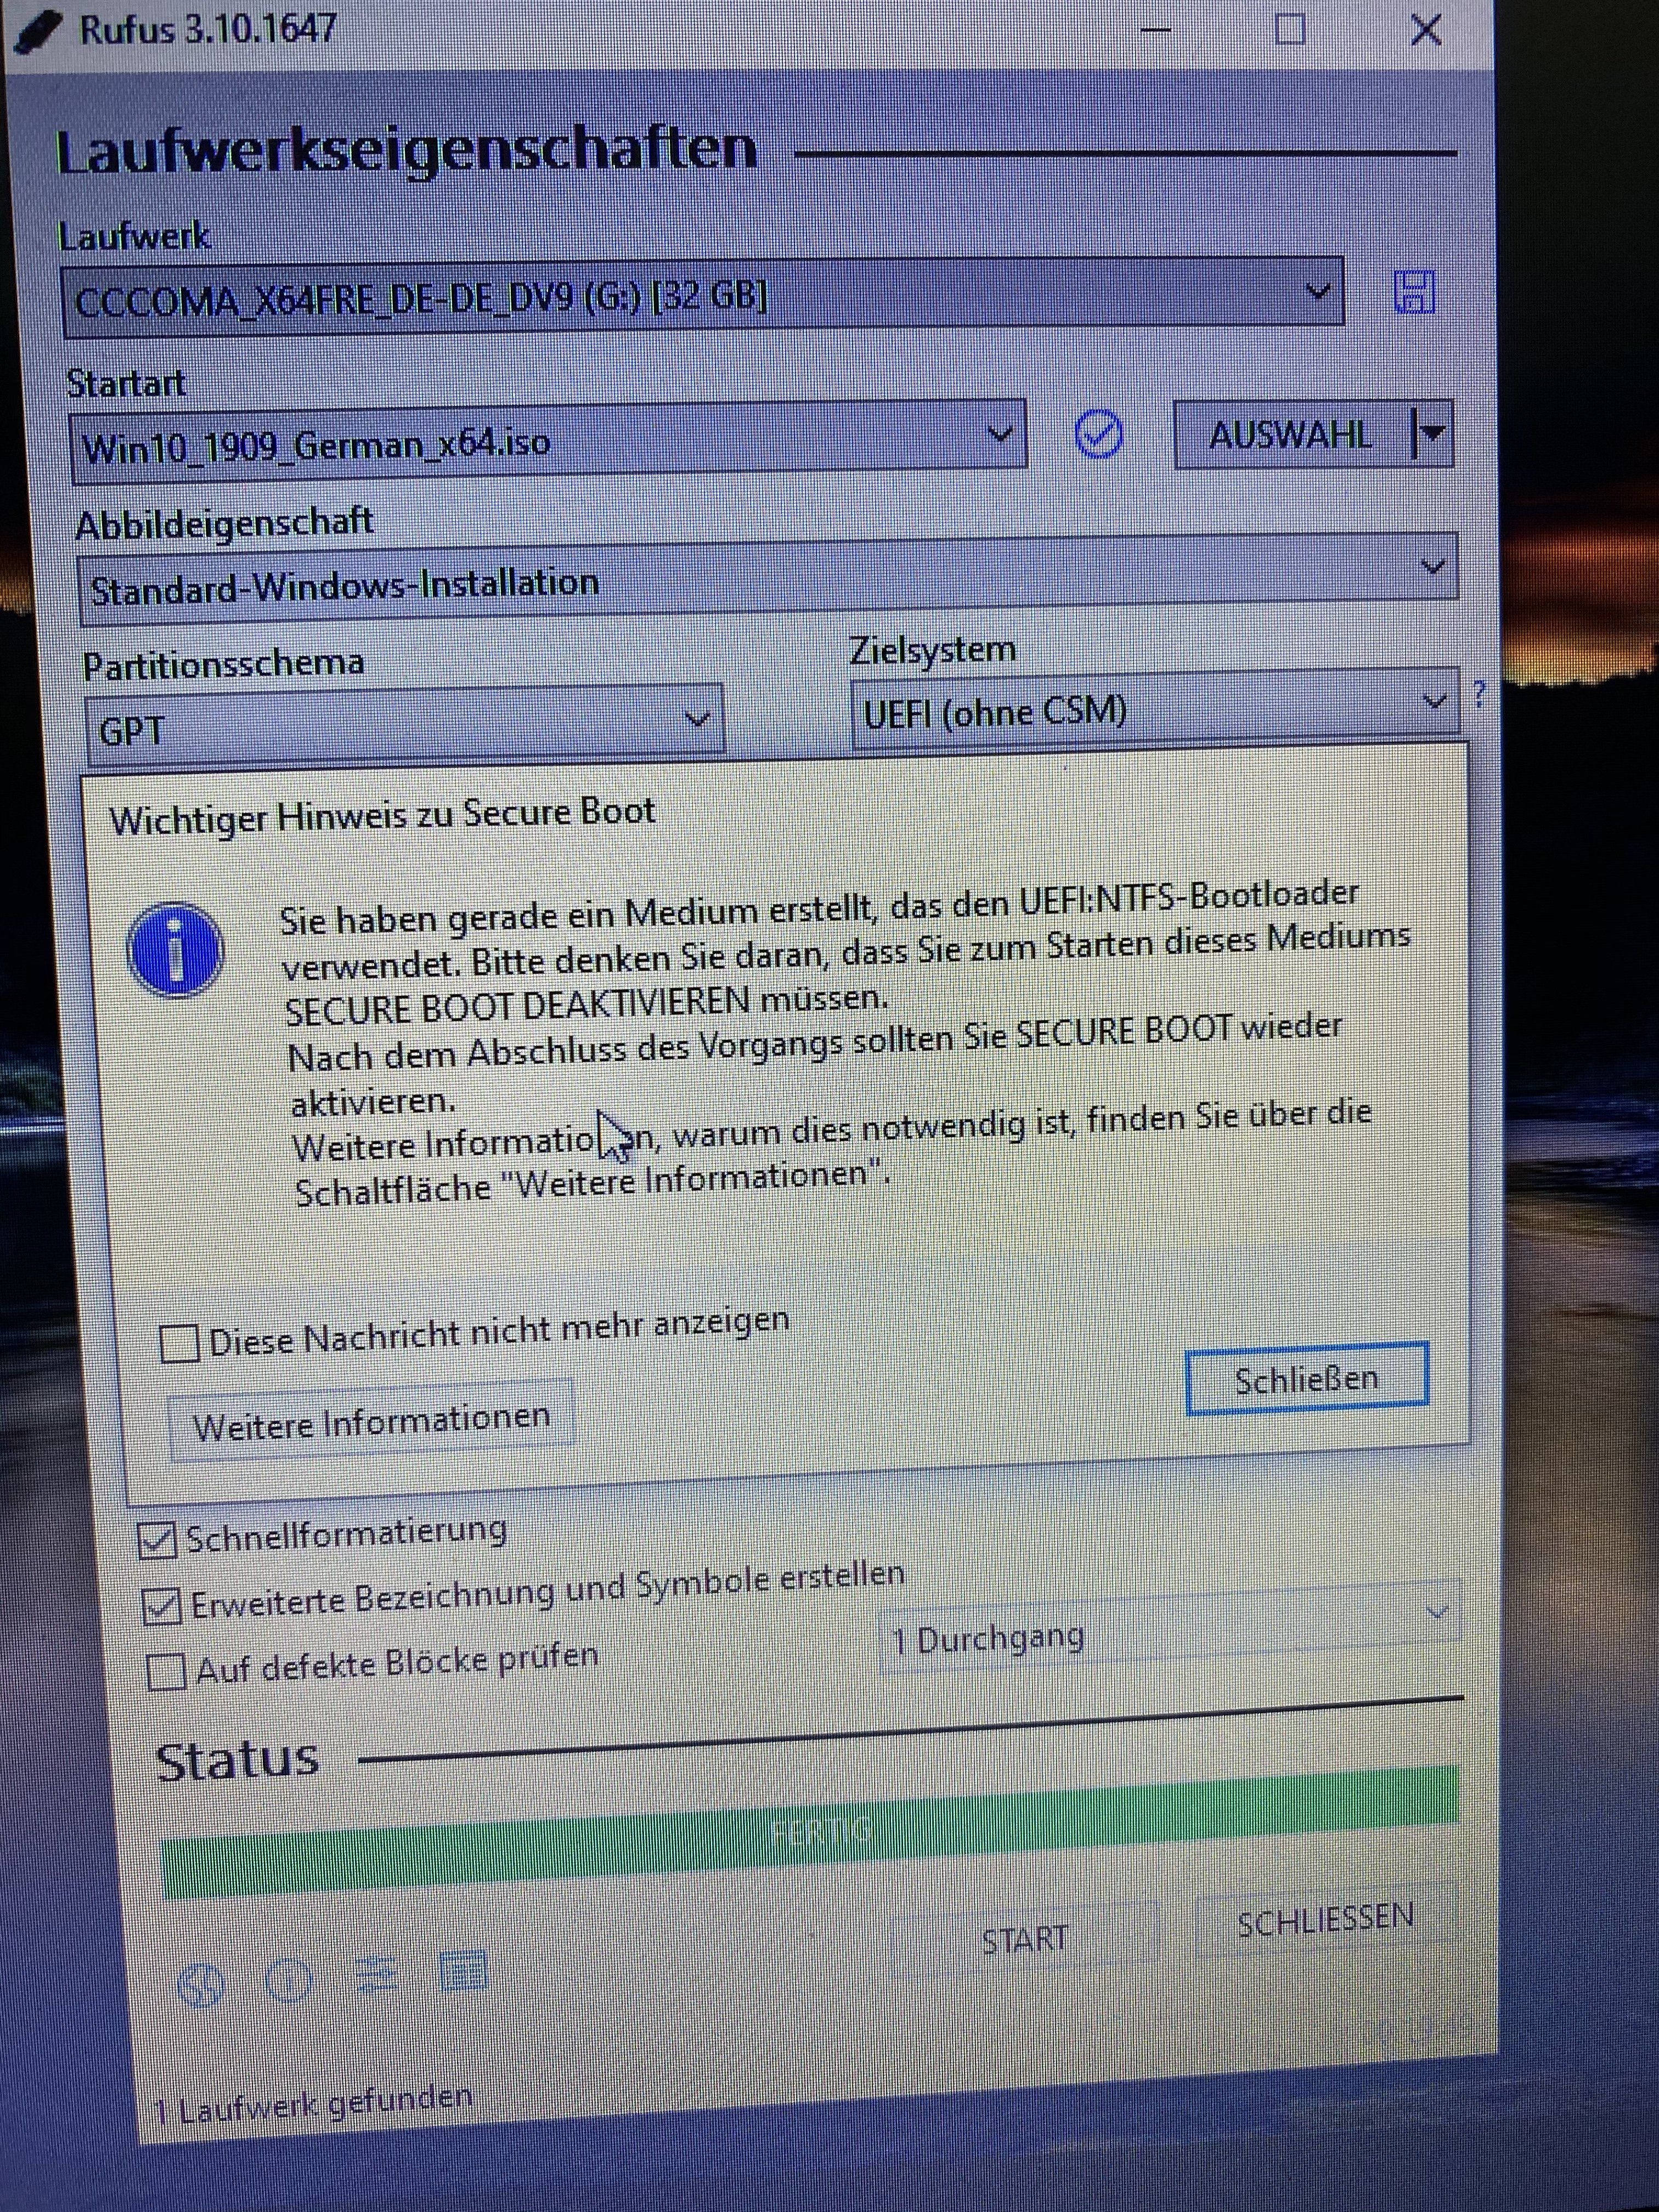Click the blue info icon in dialog
The image size is (1659, 2212).
[x=176, y=950]
